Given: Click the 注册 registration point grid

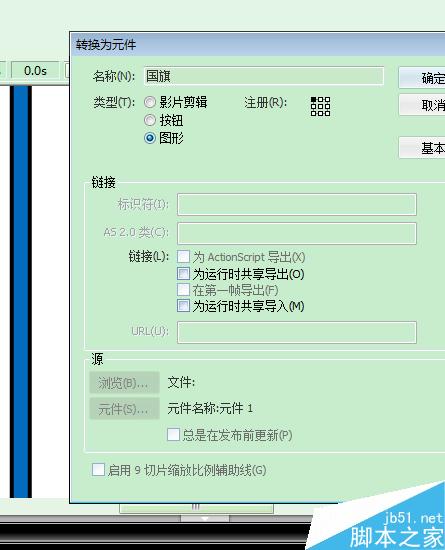Looking at the screenshot, I should tap(320, 106).
